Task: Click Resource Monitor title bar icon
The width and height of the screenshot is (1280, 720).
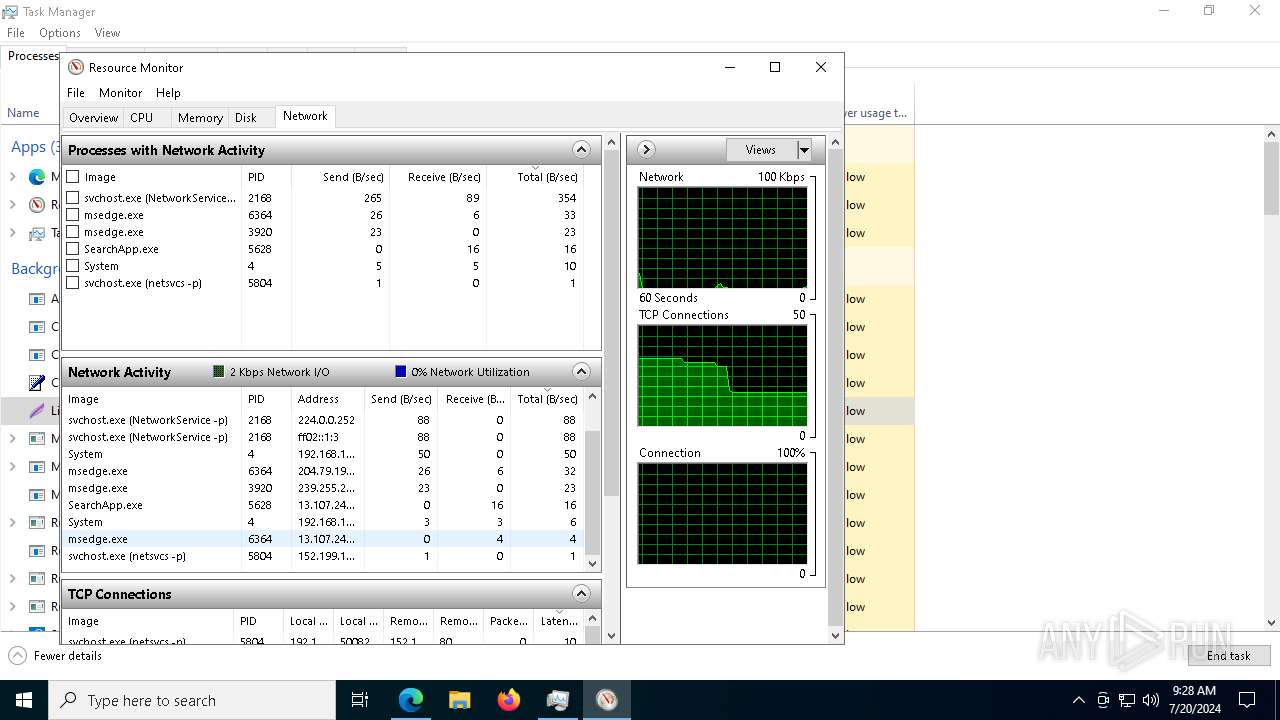Action: [76, 67]
